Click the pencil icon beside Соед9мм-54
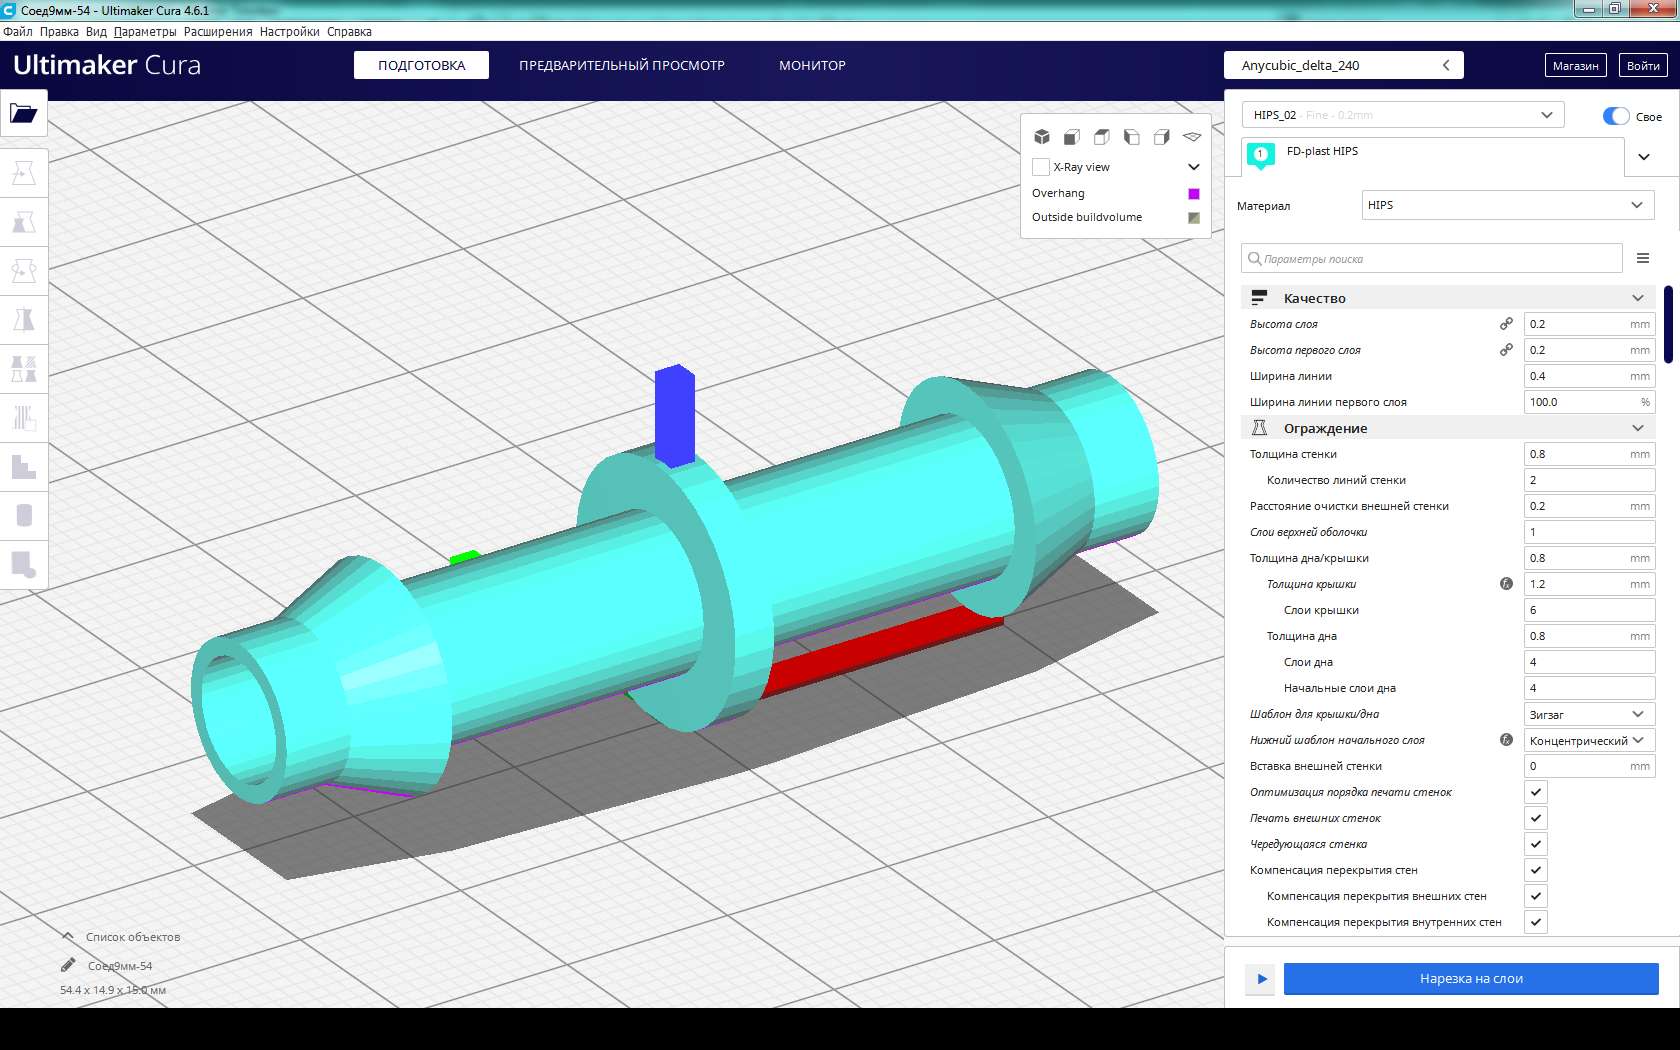This screenshot has height=1050, width=1680. 68,965
